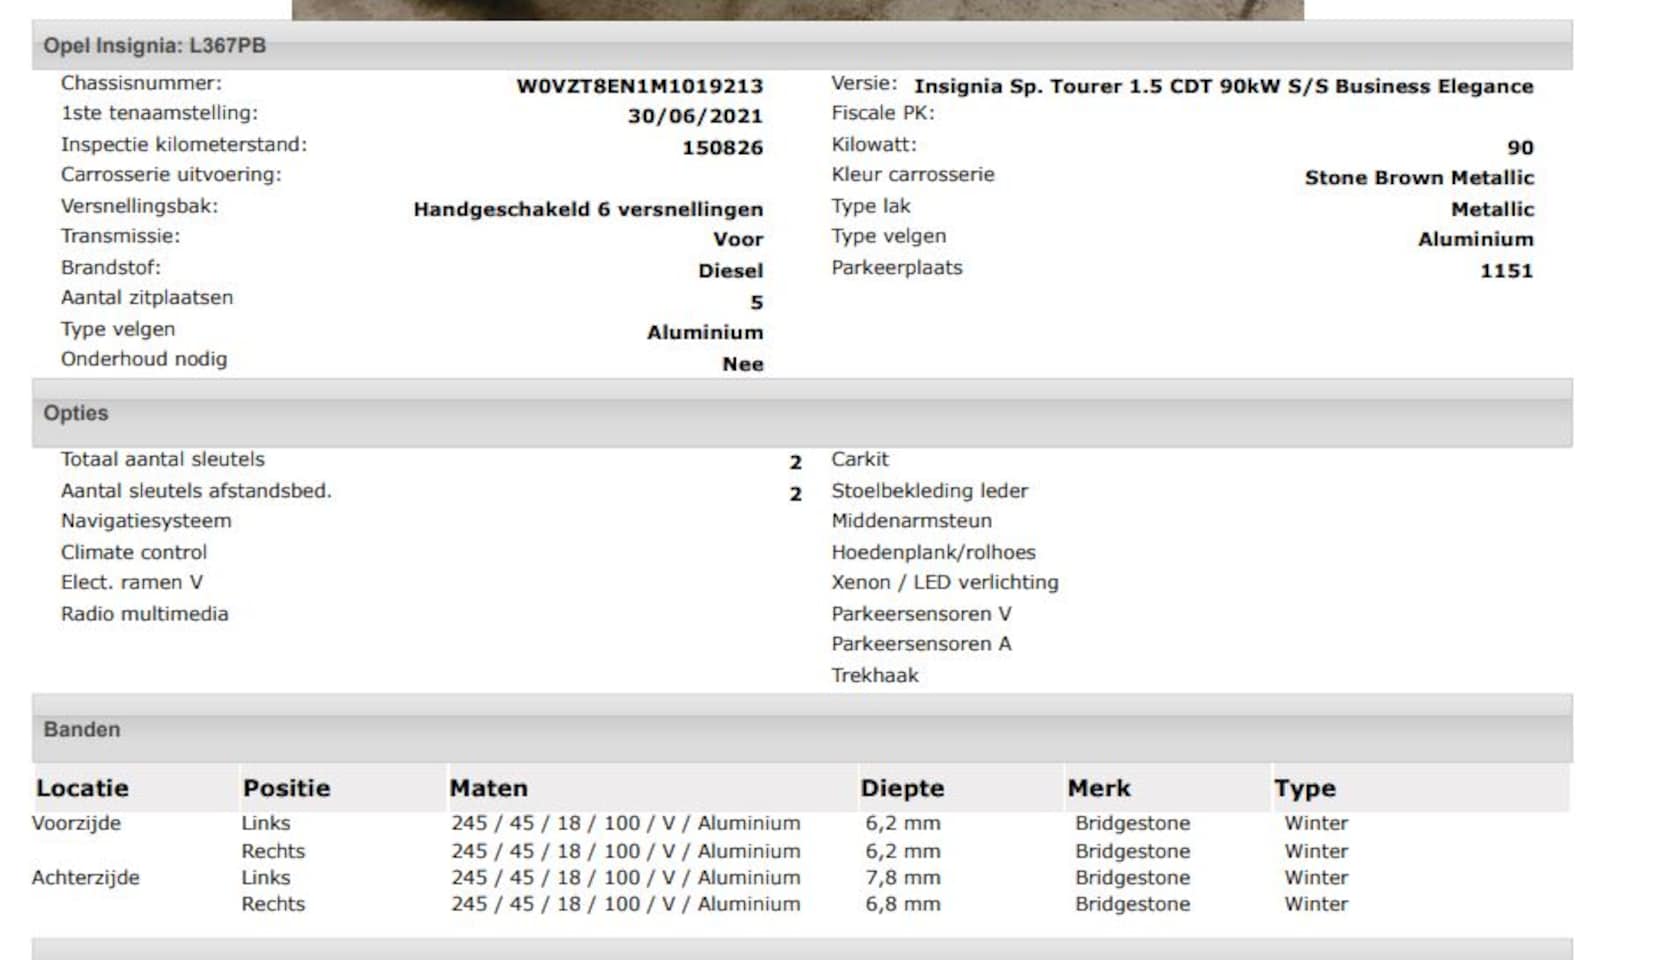
Task: Click the "Locatie" column header
Action: (82, 788)
